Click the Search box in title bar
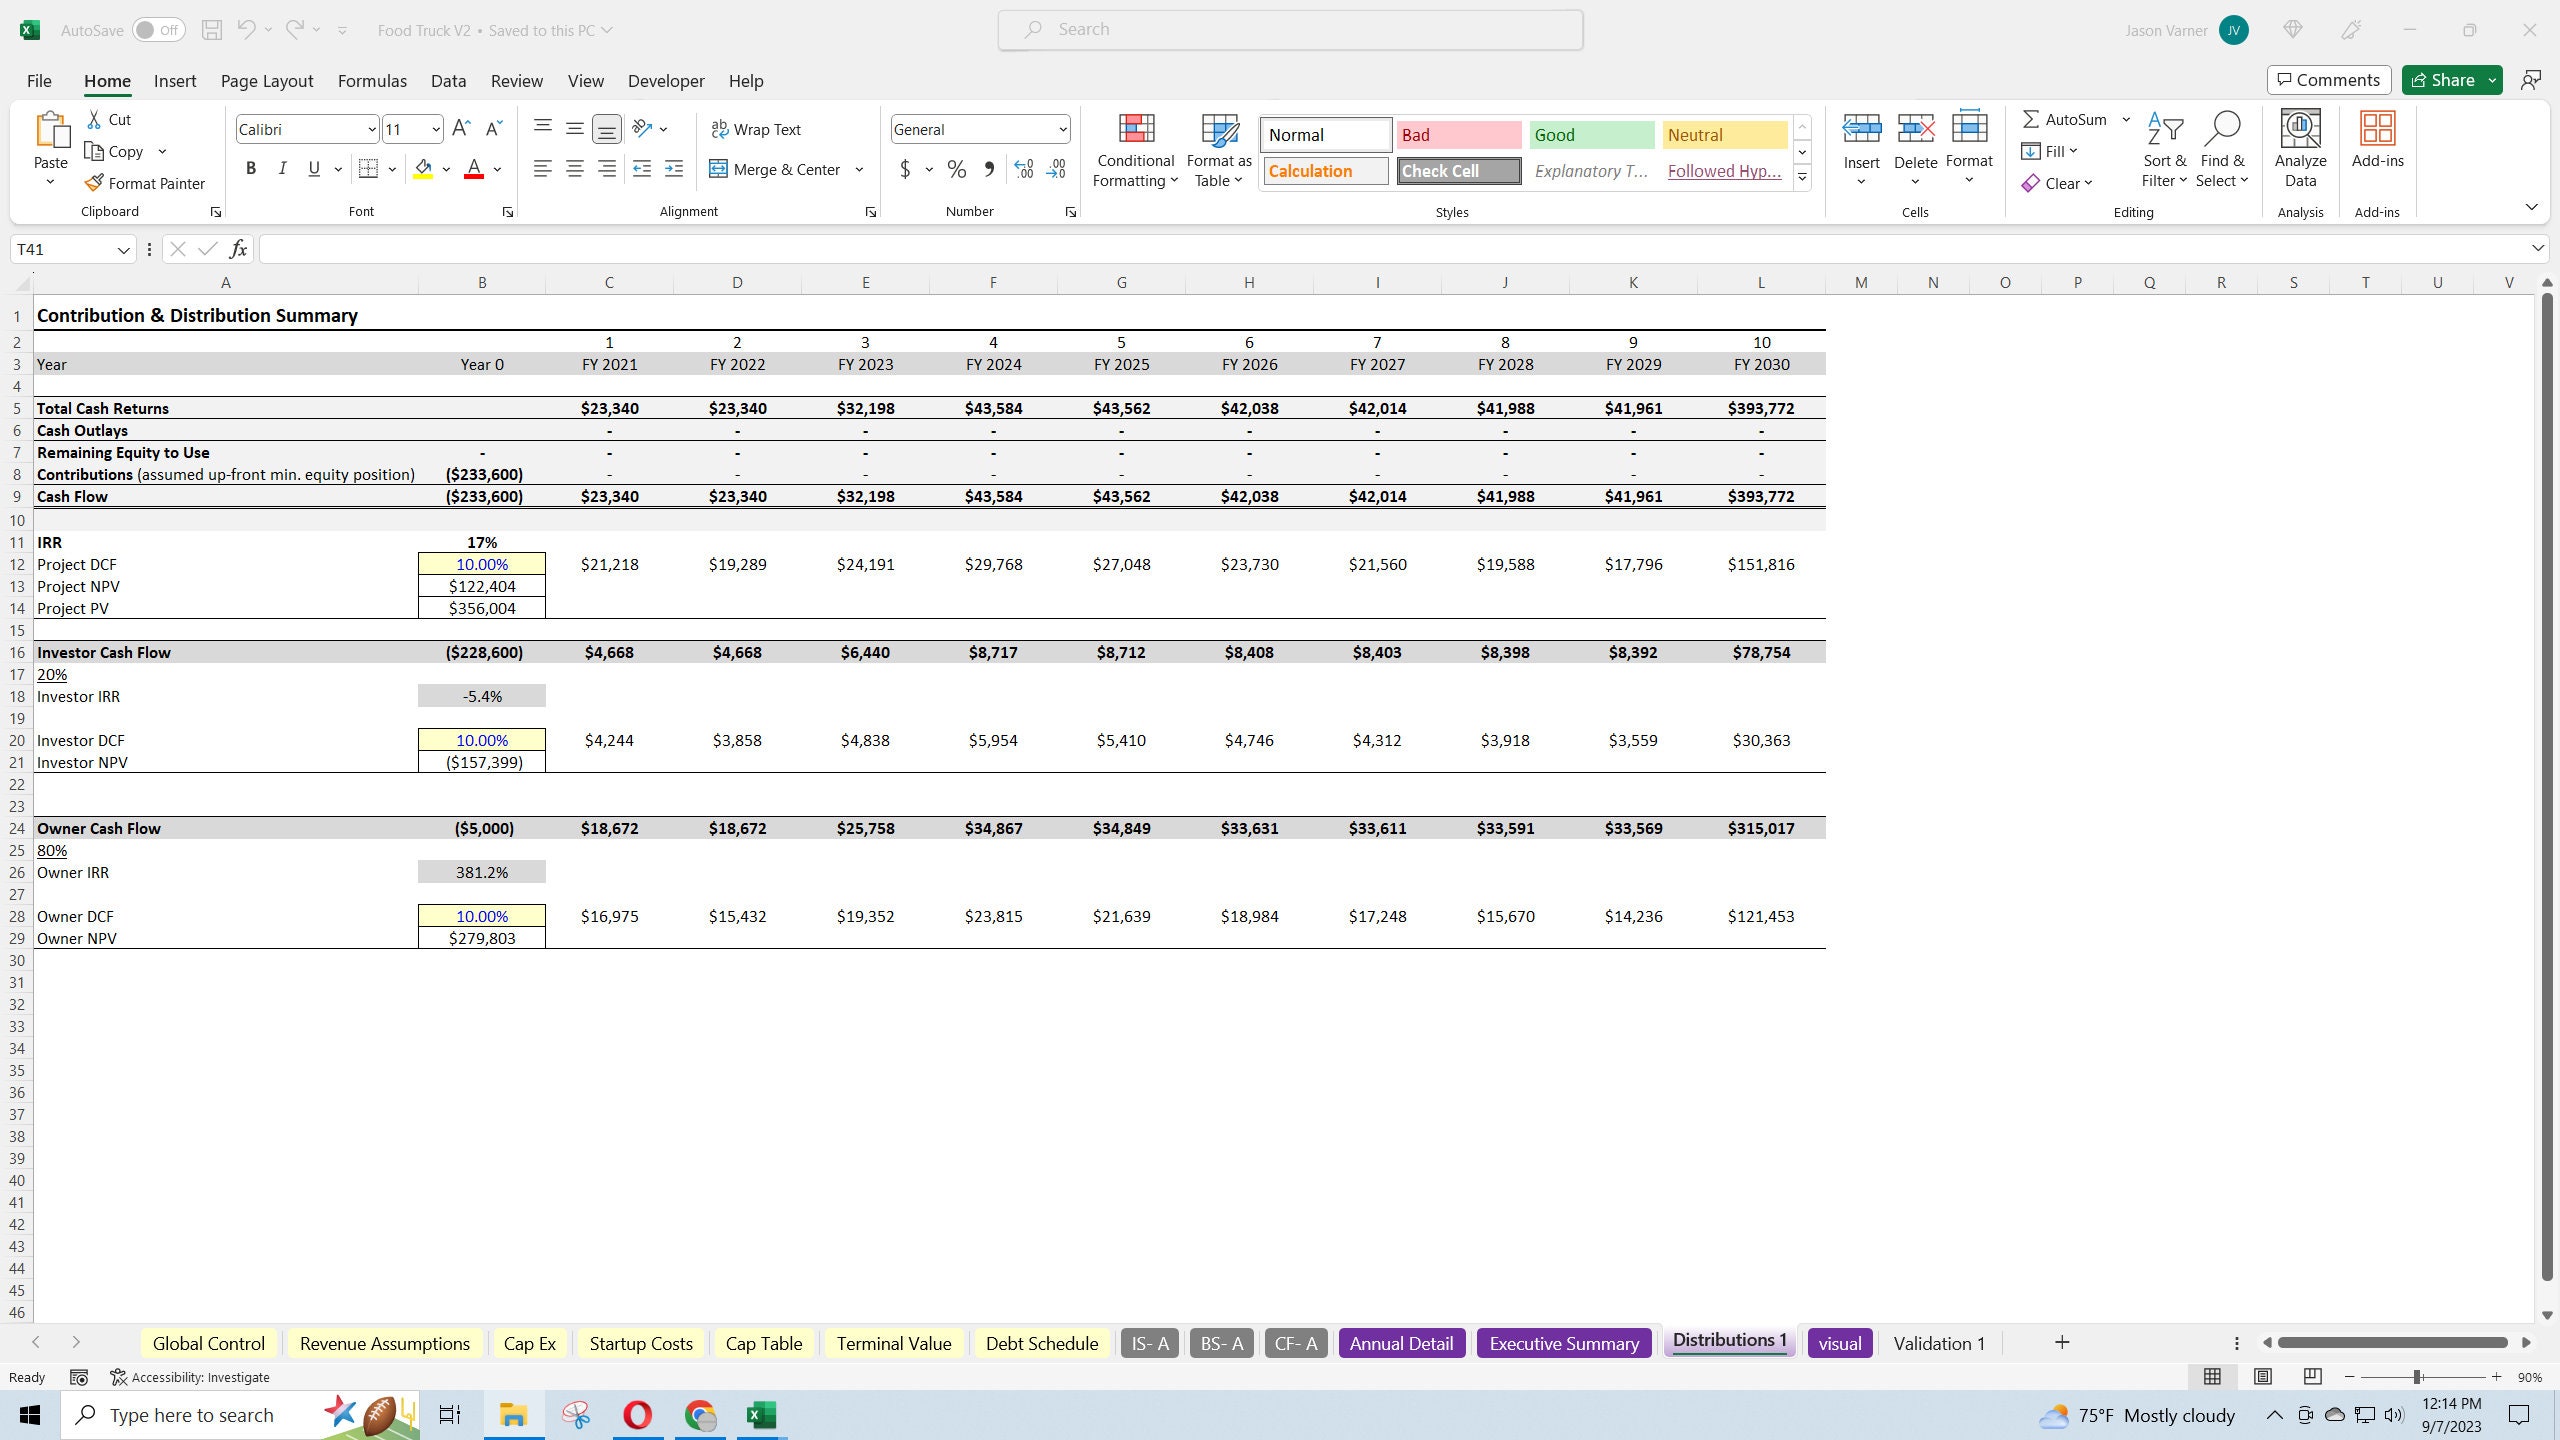Viewport: 2560px width, 1440px height. (x=1290, y=30)
